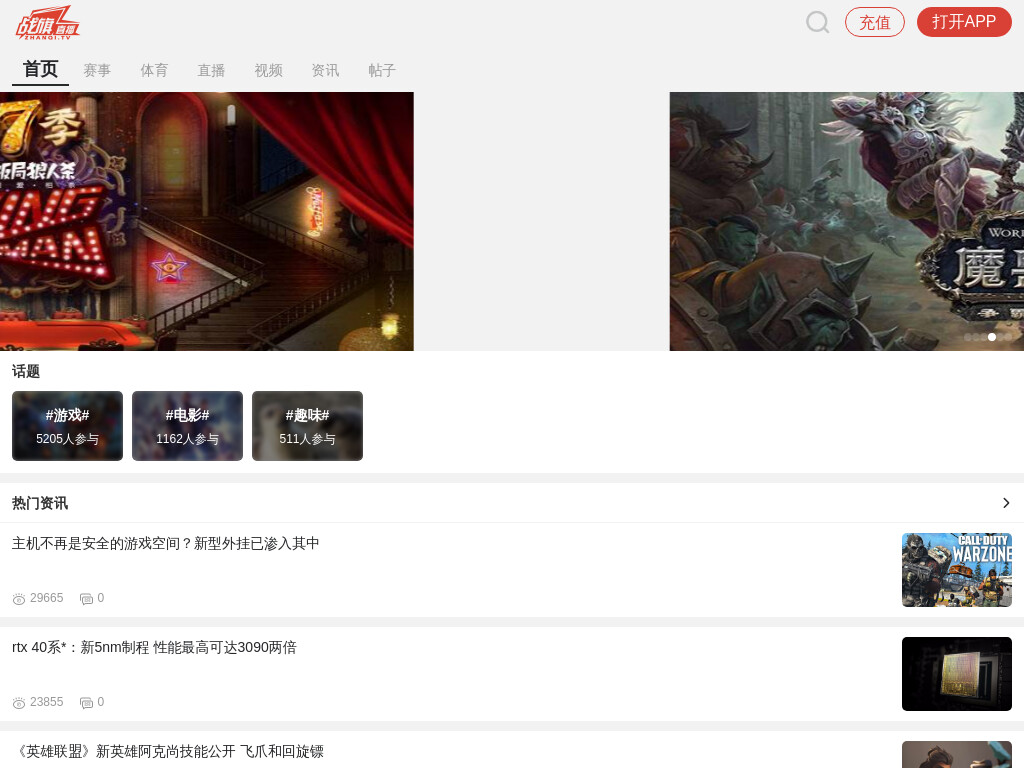Go to the 资讯 tab
This screenshot has width=1024, height=768.
point(325,71)
